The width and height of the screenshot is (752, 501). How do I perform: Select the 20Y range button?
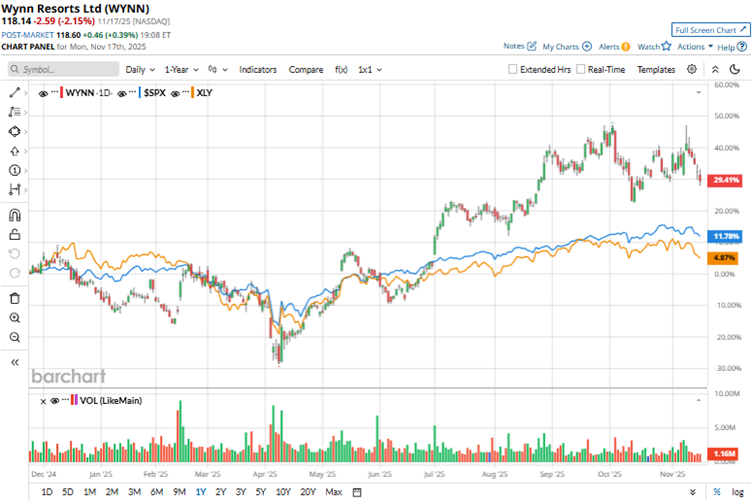coord(308,492)
